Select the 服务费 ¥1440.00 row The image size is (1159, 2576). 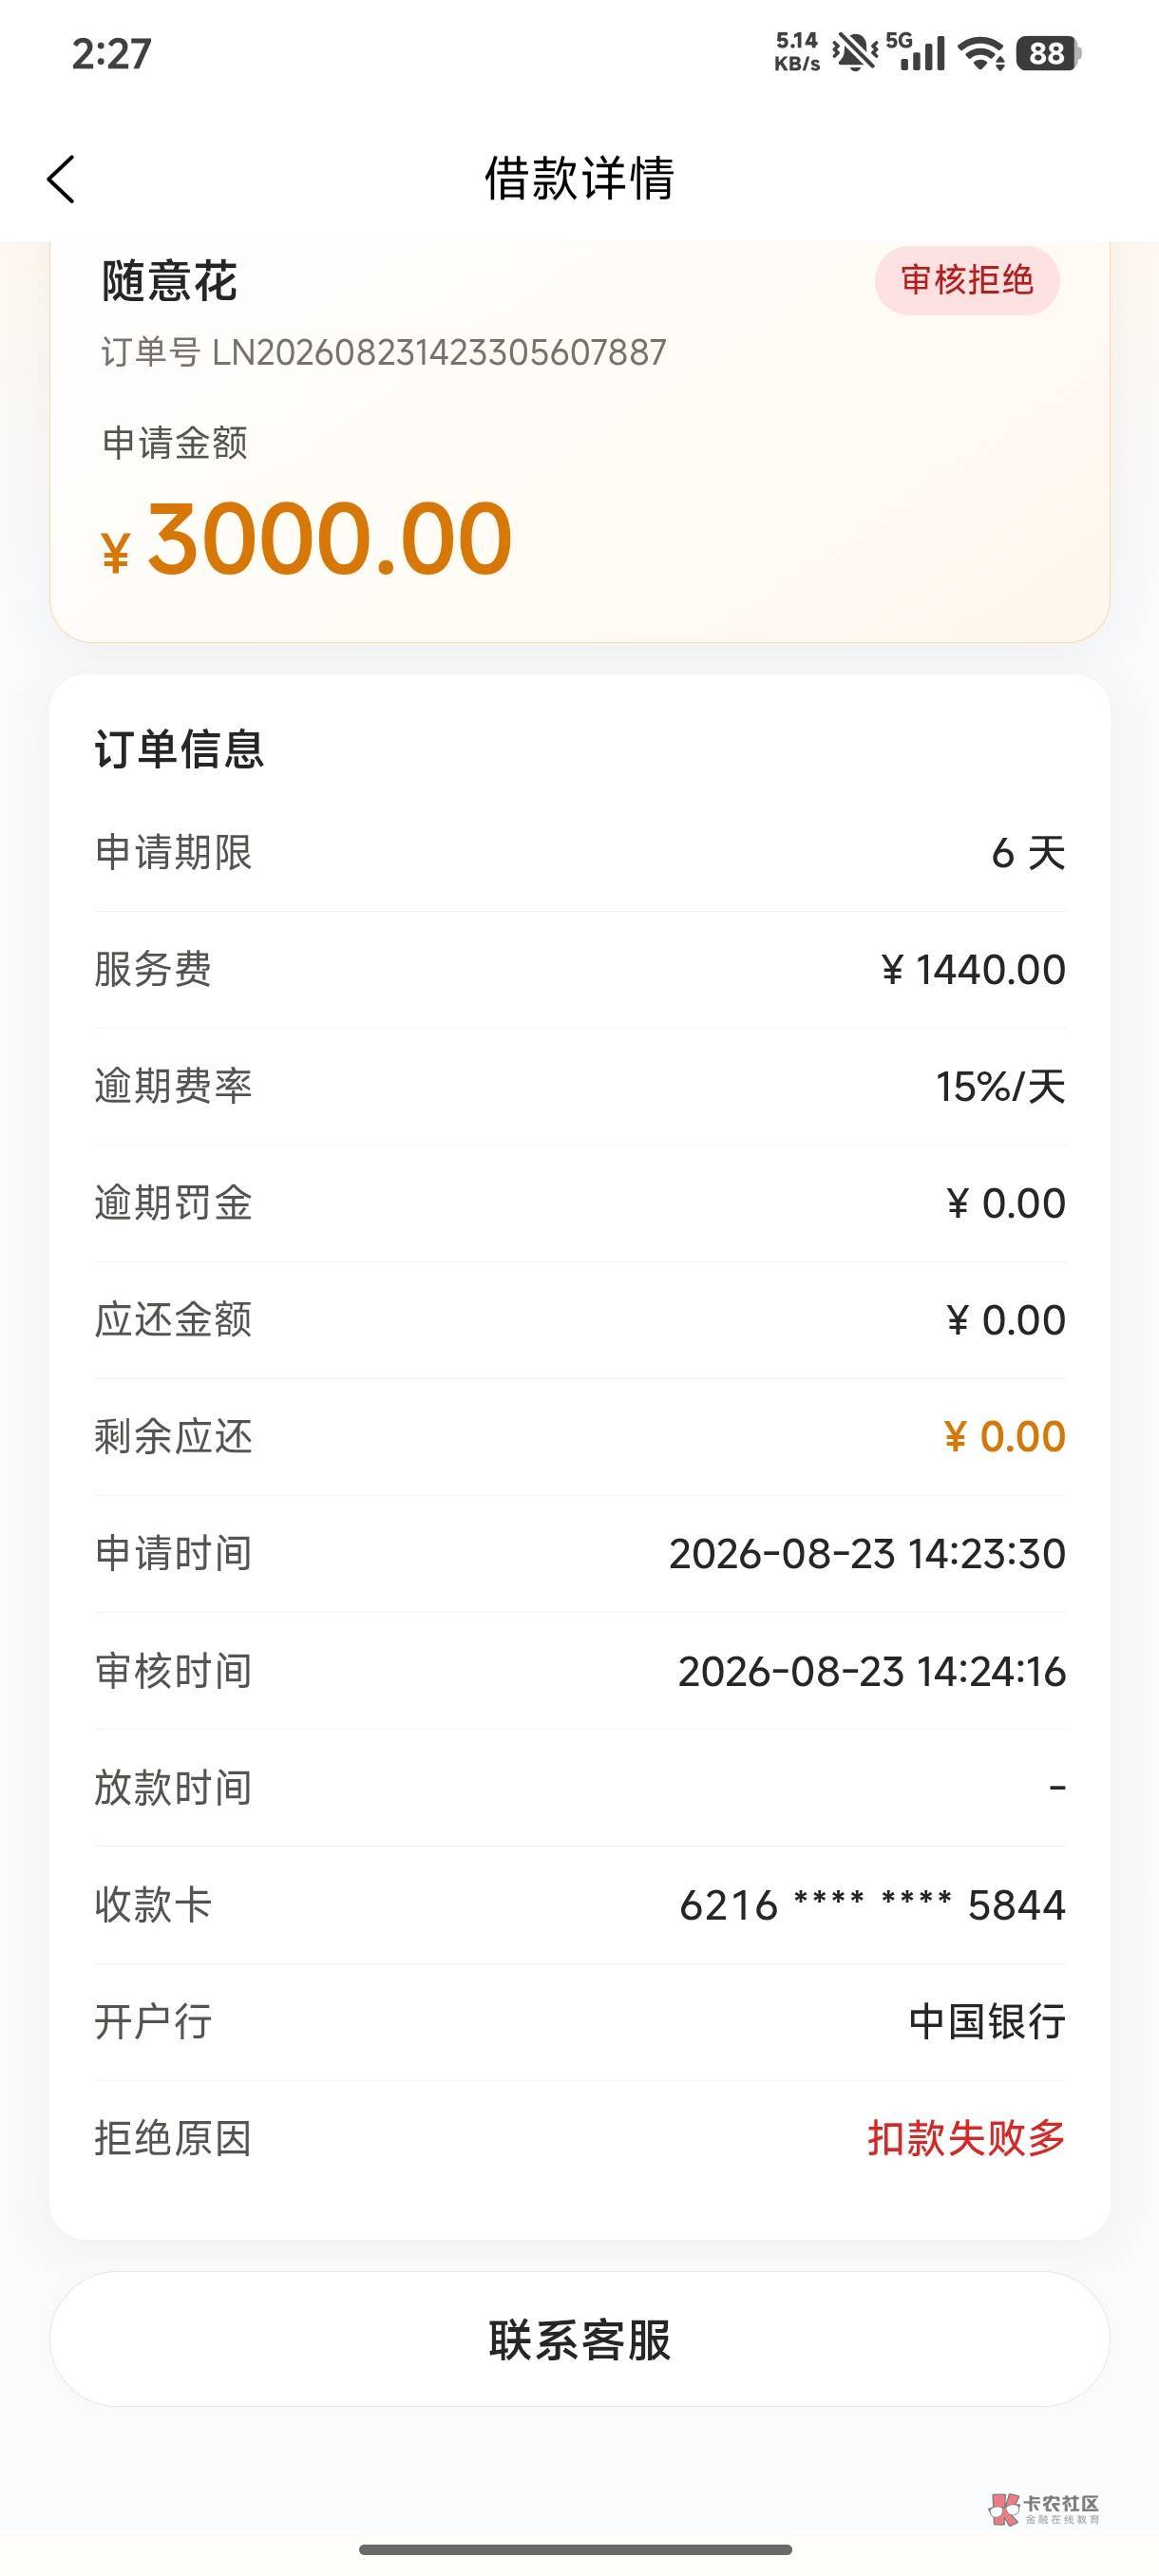point(580,970)
